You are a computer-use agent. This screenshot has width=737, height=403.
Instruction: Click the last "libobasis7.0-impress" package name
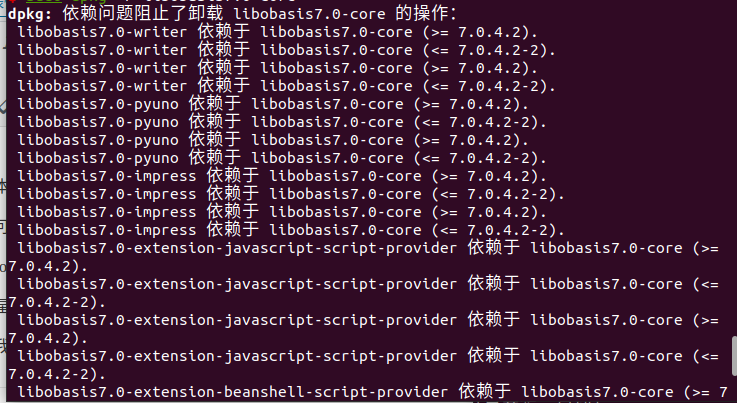107,230
